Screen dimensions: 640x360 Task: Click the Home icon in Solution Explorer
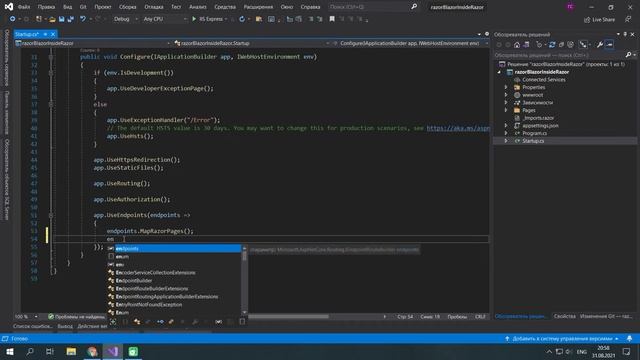517,45
